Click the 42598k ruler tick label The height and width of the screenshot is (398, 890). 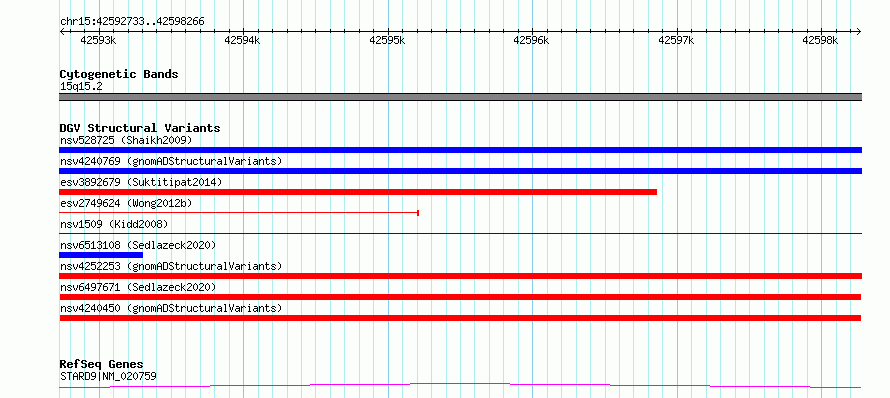(821, 40)
